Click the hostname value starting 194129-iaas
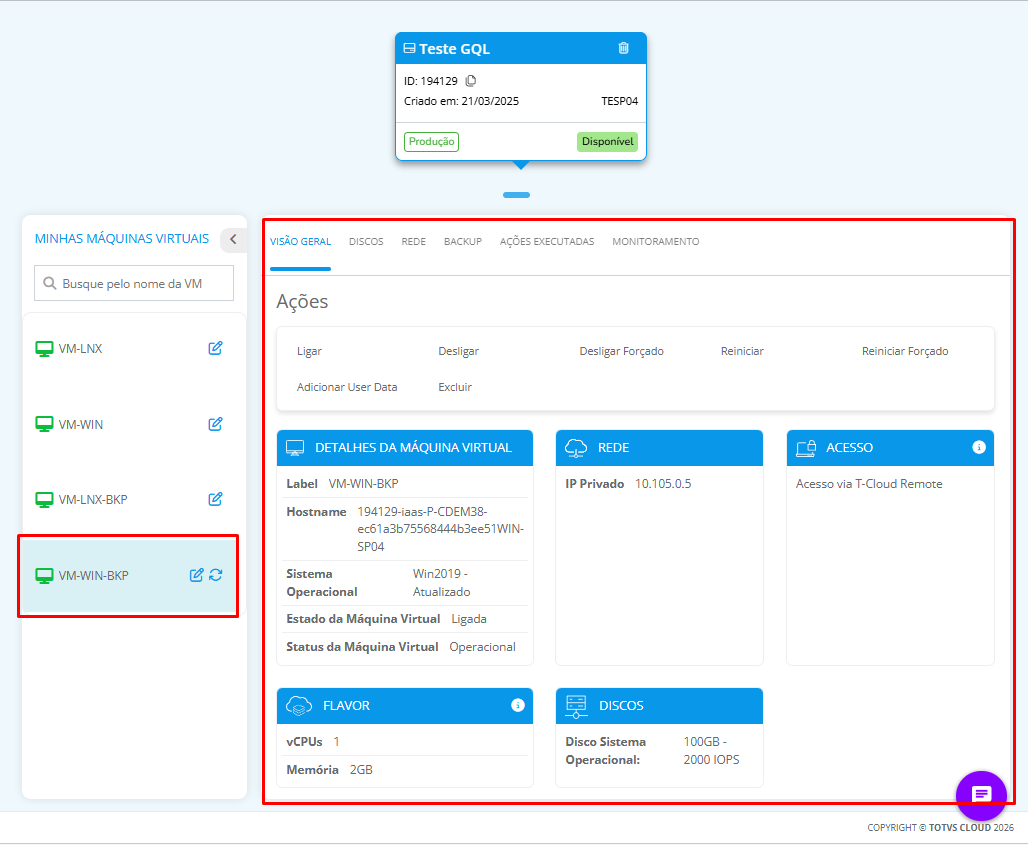Image resolution: width=1028 pixels, height=845 pixels. pyautogui.click(x=441, y=529)
